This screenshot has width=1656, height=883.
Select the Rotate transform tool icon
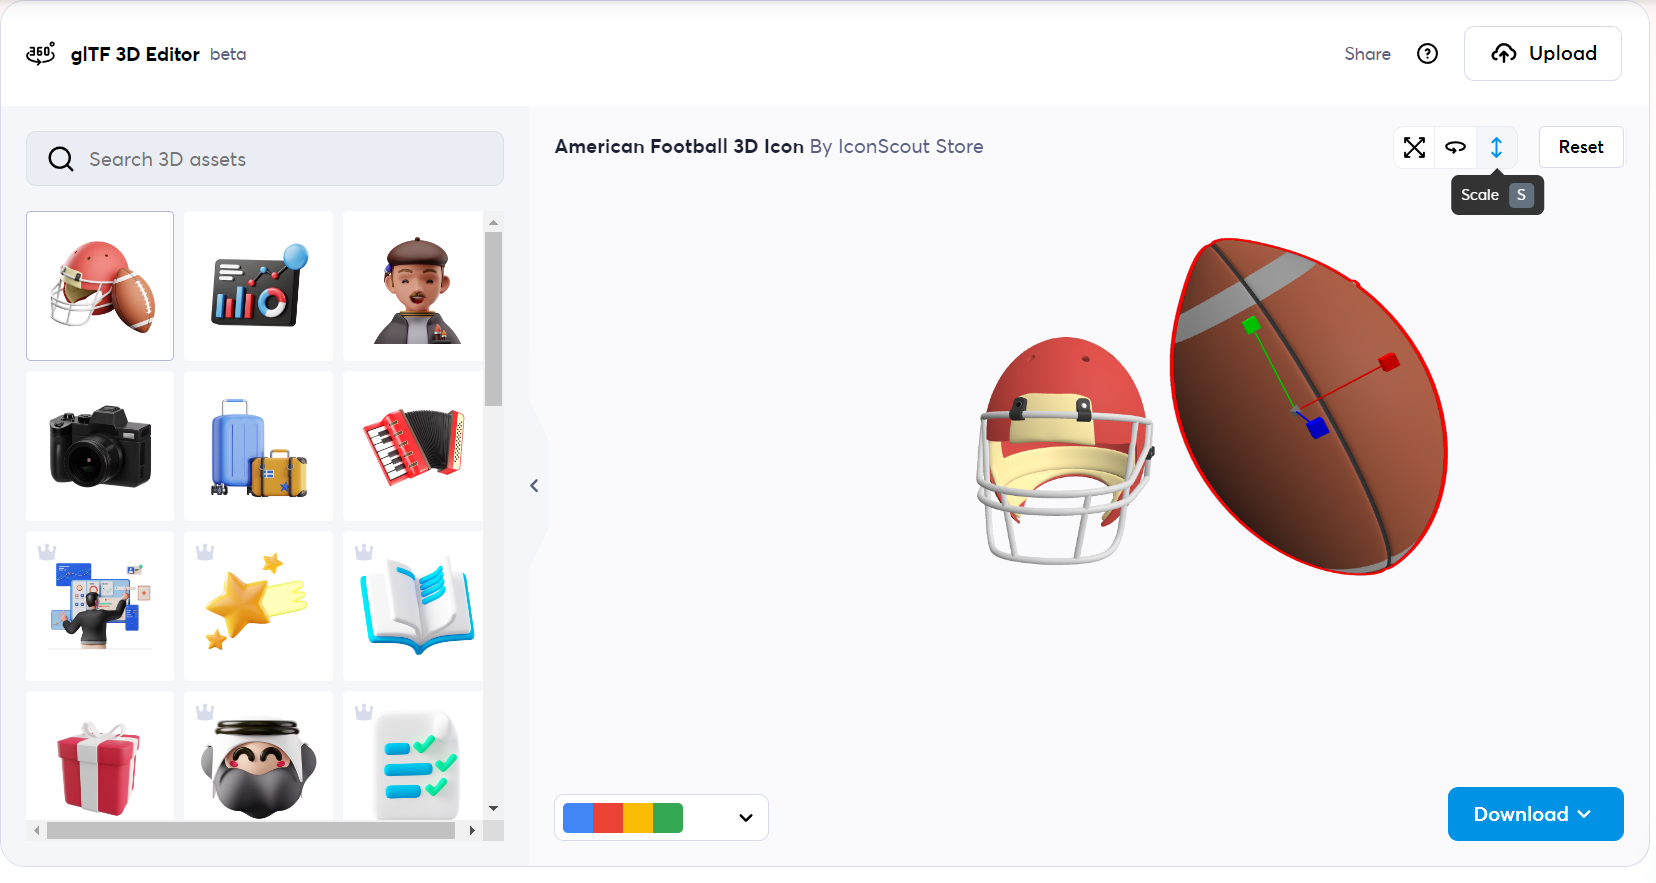(1455, 147)
